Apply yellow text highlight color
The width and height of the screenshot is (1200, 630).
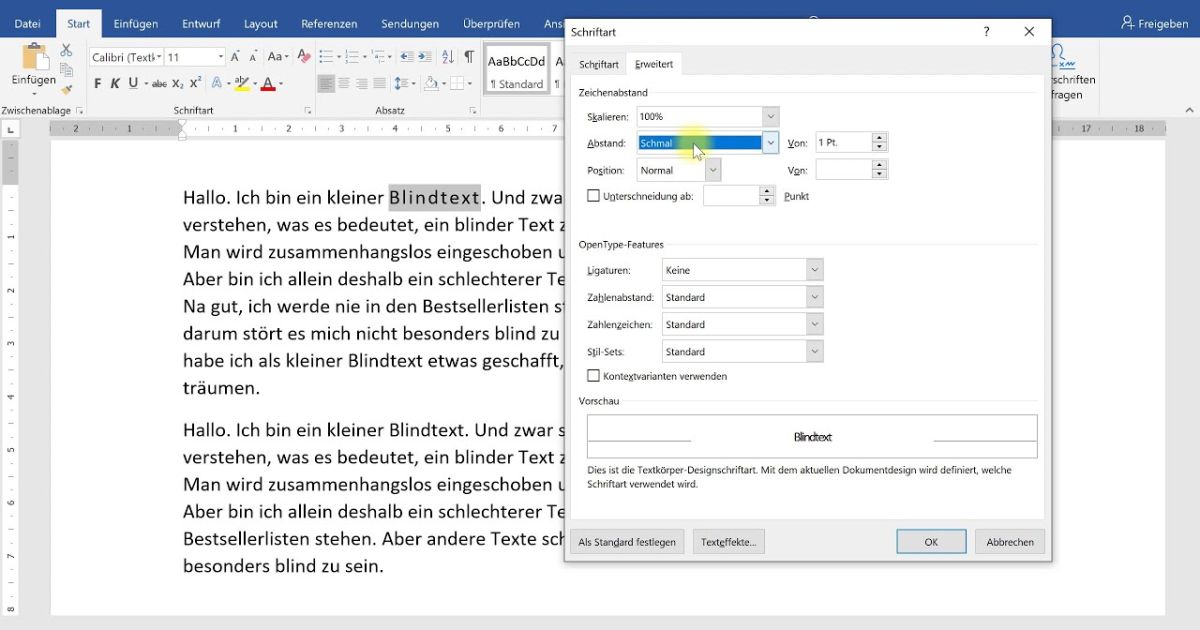tap(242, 84)
